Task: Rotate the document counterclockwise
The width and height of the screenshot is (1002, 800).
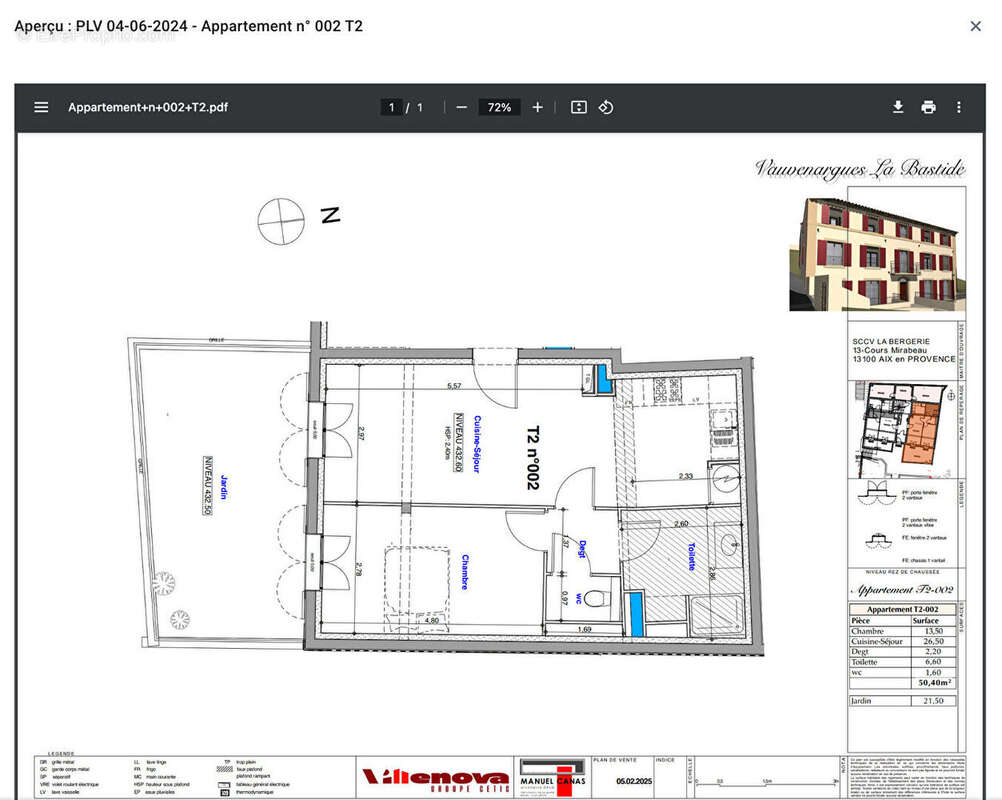Action: [606, 107]
